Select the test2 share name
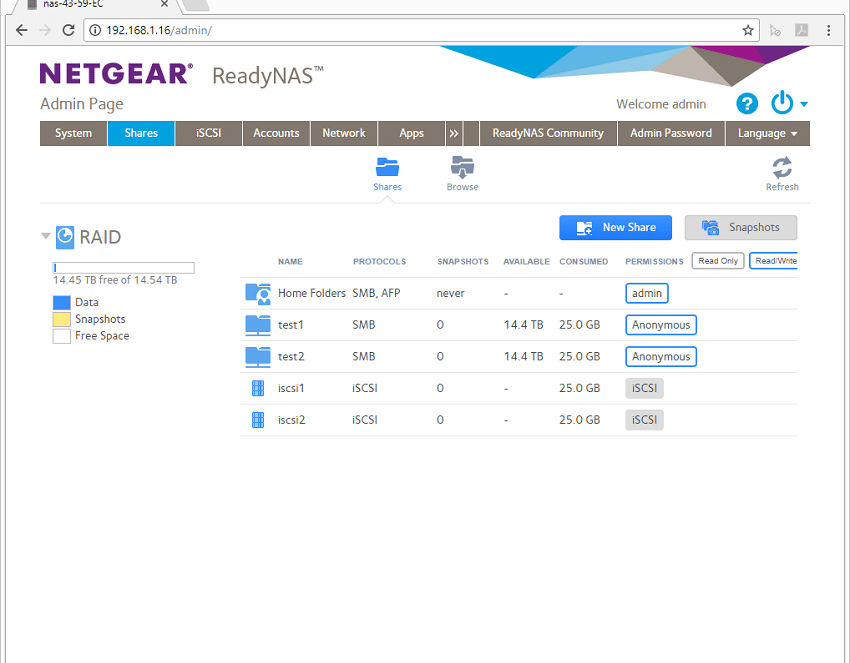This screenshot has height=663, width=850. pyautogui.click(x=291, y=356)
